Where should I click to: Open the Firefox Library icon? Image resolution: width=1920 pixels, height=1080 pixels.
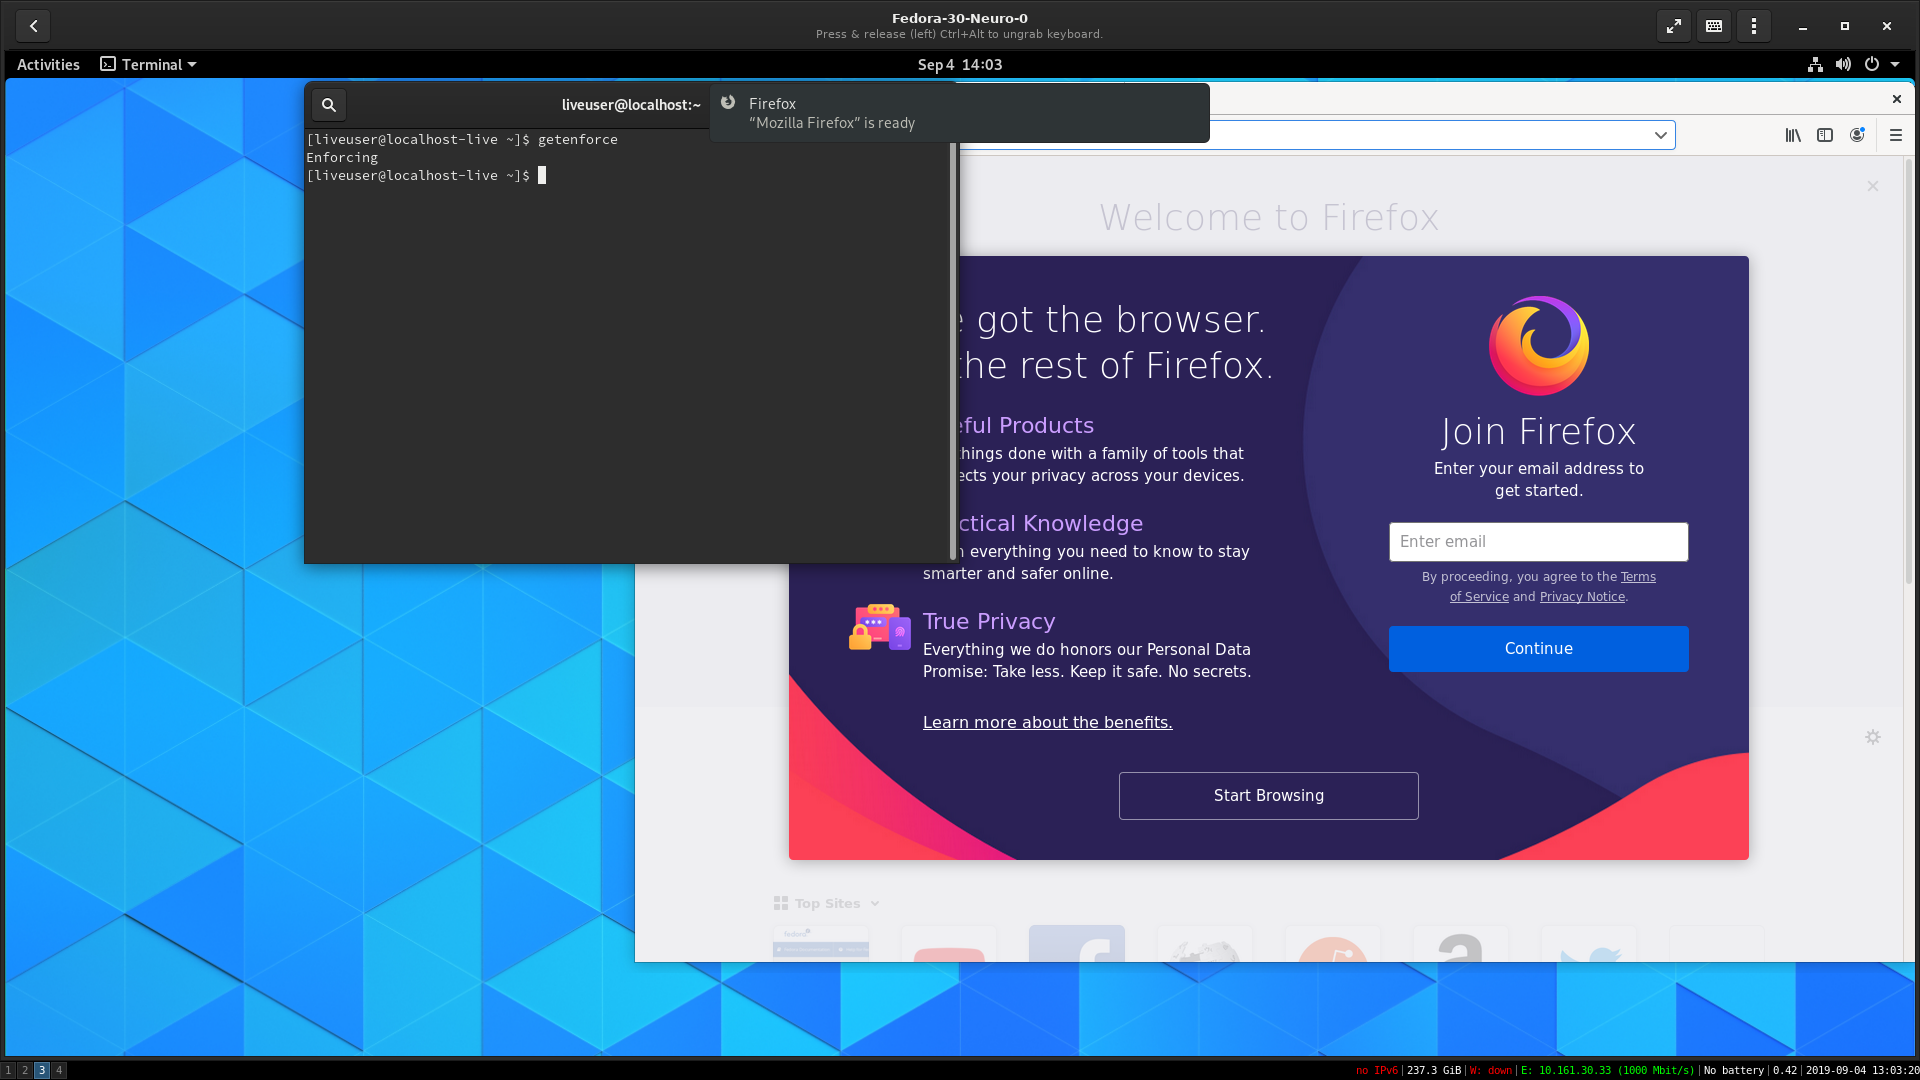1793,135
